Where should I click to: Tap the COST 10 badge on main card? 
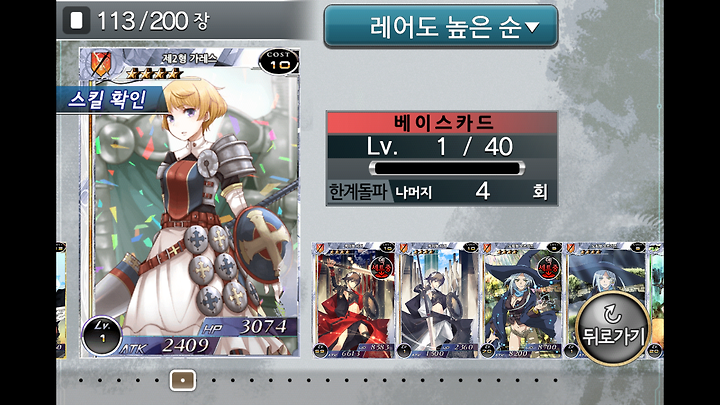[x=279, y=62]
